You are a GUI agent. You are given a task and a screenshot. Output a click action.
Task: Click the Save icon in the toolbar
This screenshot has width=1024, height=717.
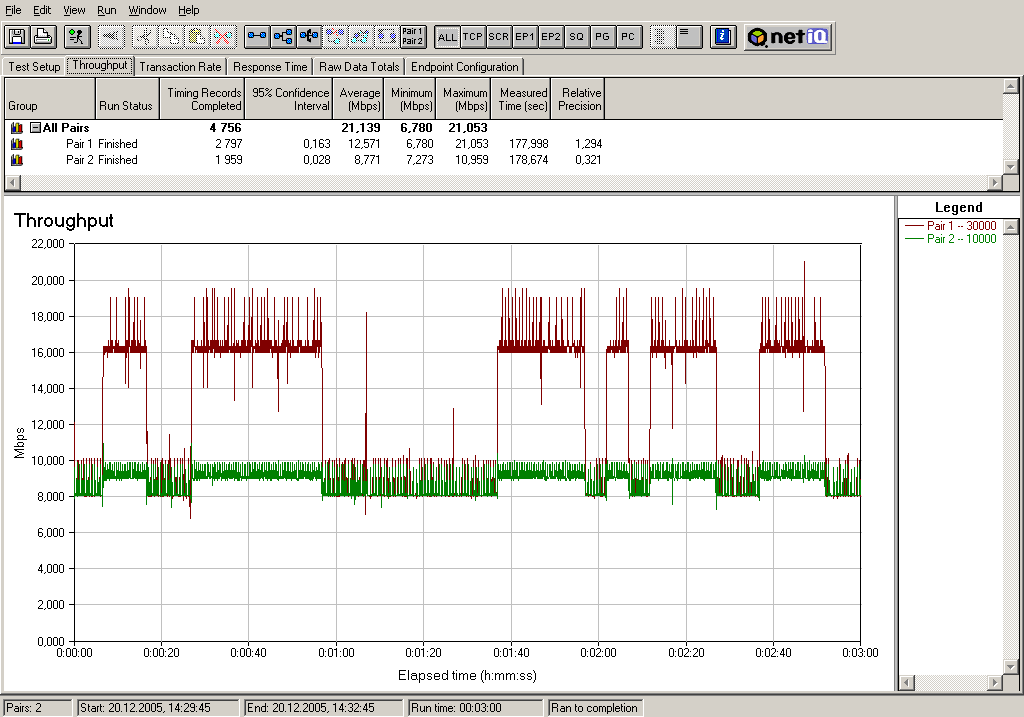tap(16, 37)
